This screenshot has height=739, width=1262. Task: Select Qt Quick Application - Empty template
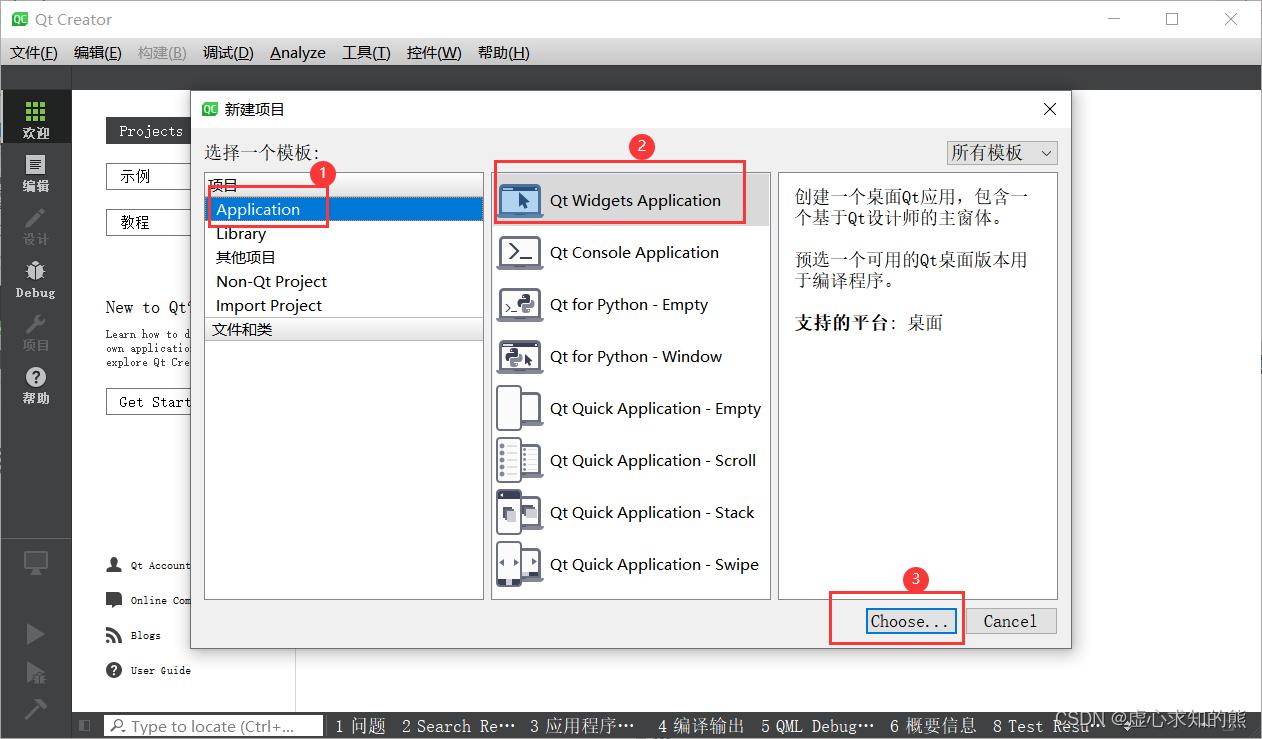click(x=631, y=409)
